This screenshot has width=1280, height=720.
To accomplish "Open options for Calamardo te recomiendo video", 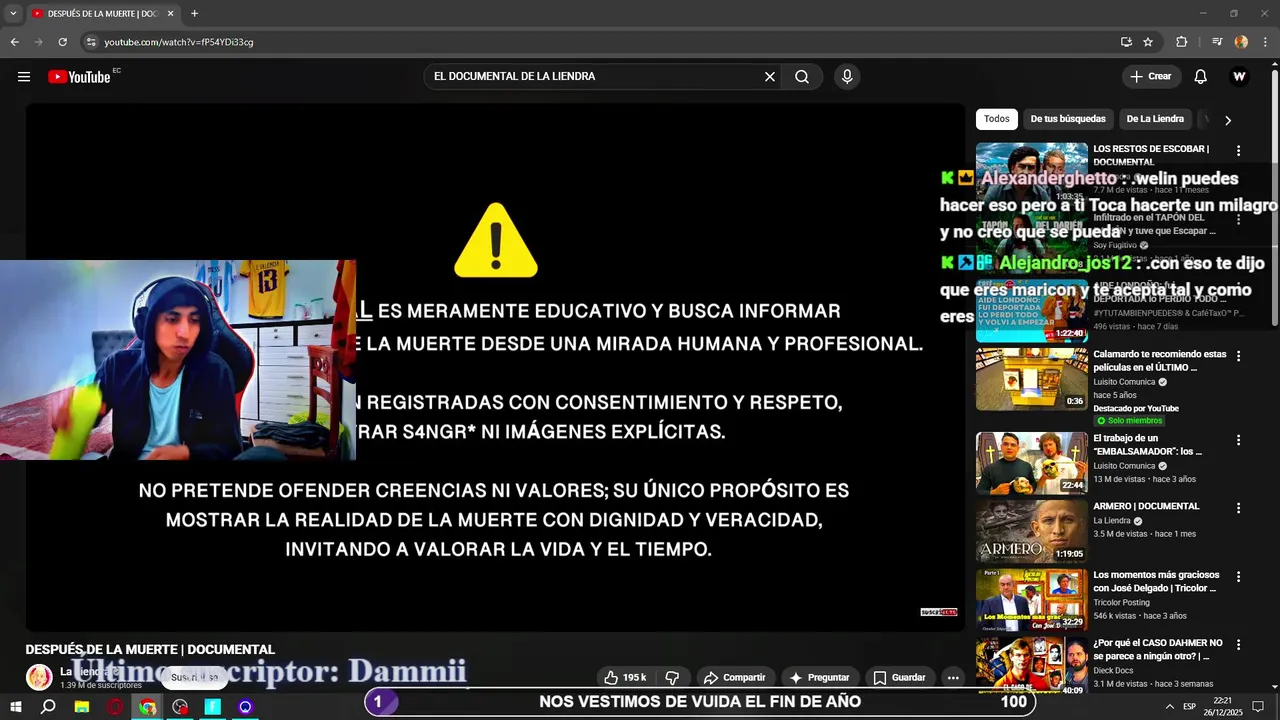I will point(1238,356).
